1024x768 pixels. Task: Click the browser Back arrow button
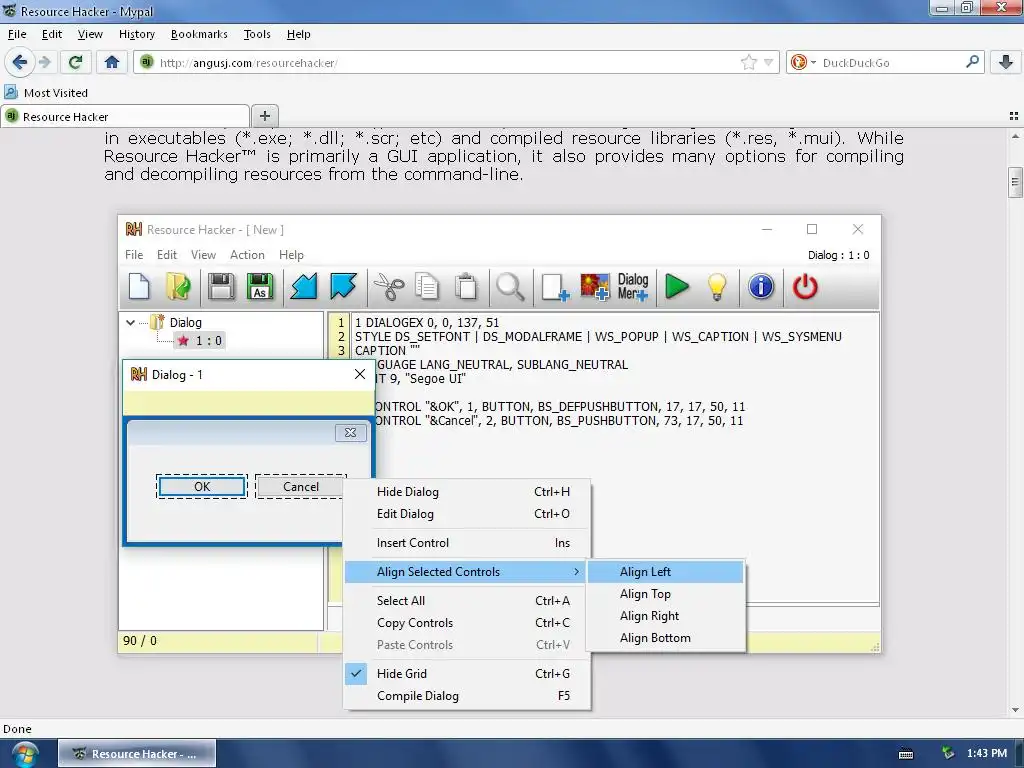20,63
